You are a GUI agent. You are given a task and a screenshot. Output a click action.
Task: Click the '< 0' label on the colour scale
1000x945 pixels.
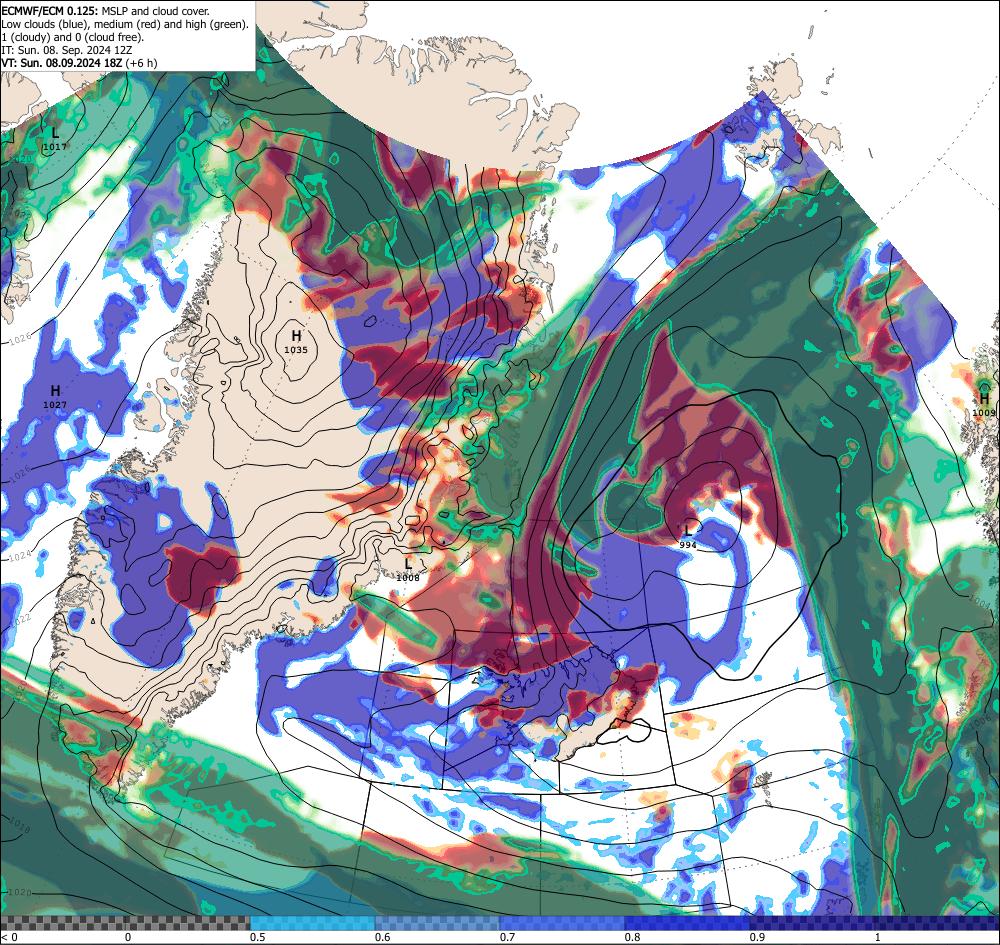[x=11, y=937]
